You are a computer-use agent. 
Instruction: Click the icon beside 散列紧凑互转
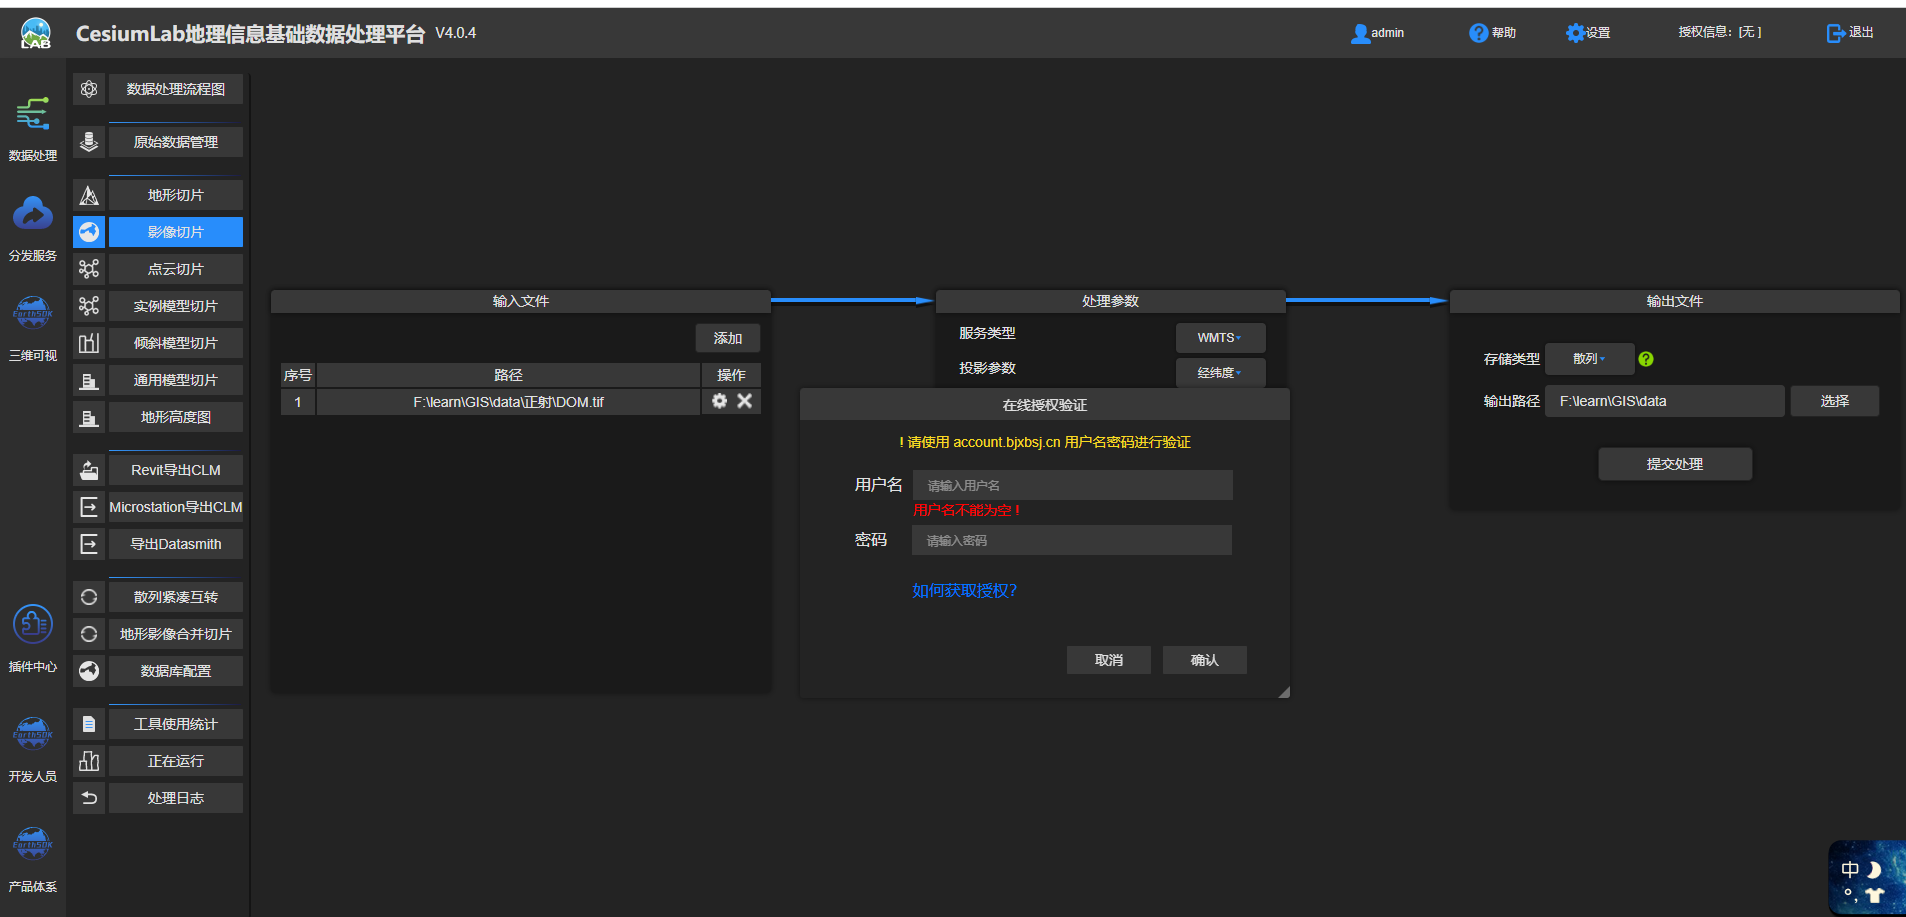click(x=89, y=597)
